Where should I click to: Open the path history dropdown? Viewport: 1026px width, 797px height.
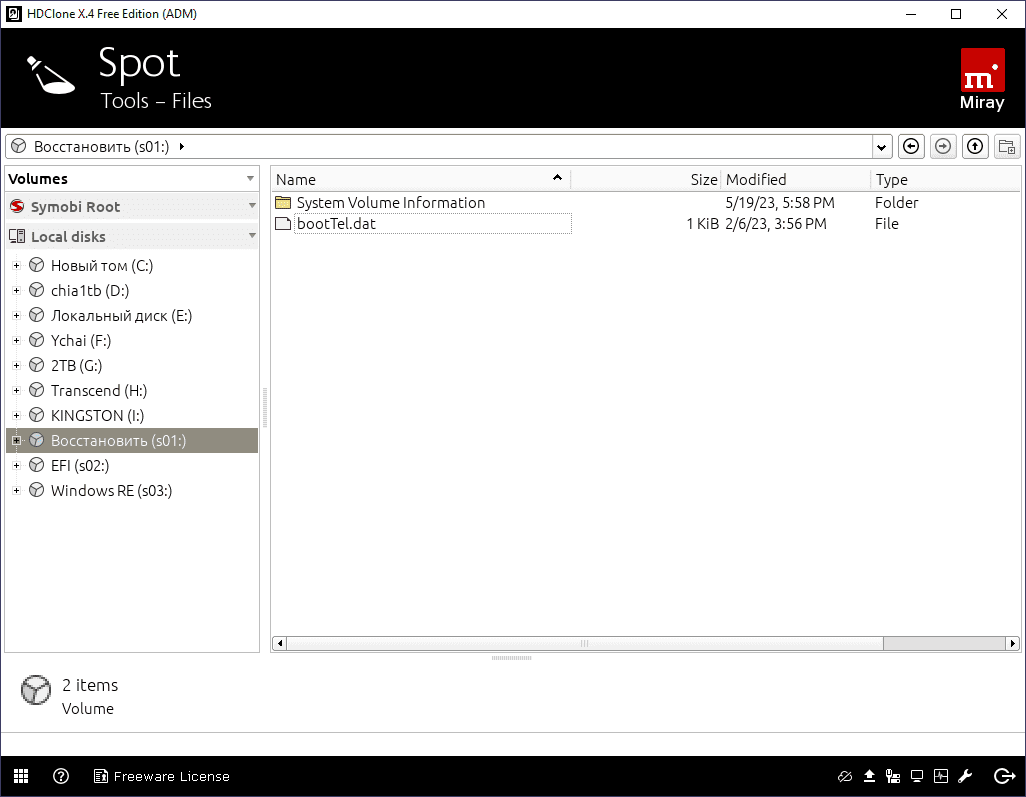(x=881, y=147)
